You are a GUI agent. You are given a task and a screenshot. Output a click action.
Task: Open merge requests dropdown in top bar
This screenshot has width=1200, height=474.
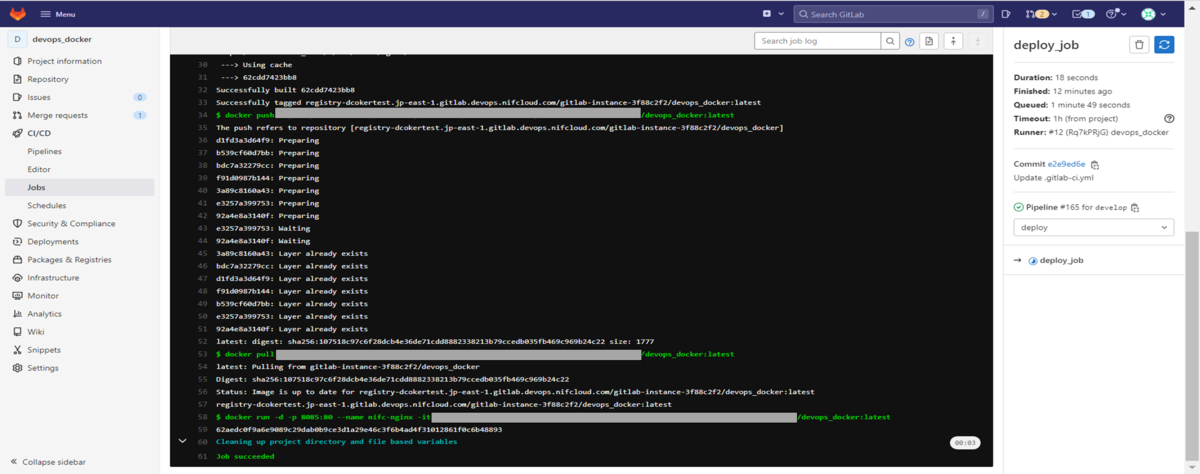pyautogui.click(x=1042, y=14)
